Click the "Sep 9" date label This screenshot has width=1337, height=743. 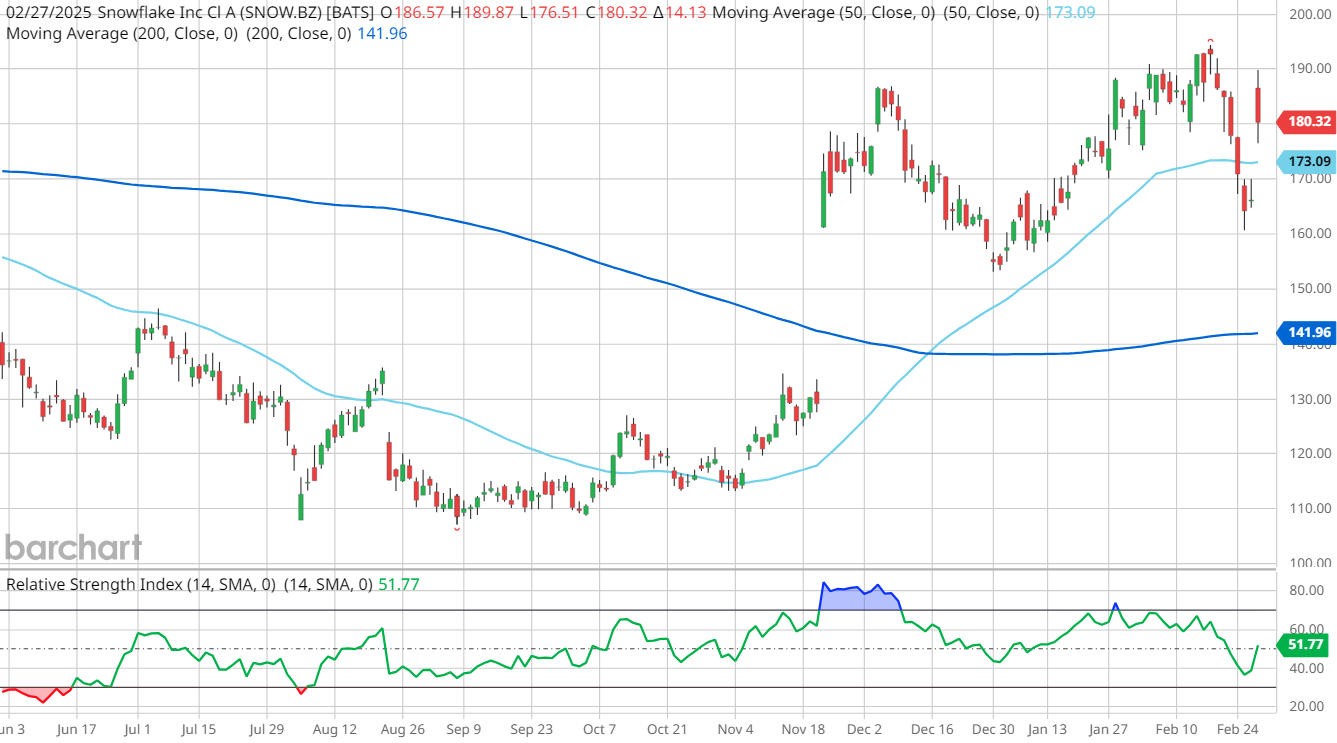[x=464, y=730]
